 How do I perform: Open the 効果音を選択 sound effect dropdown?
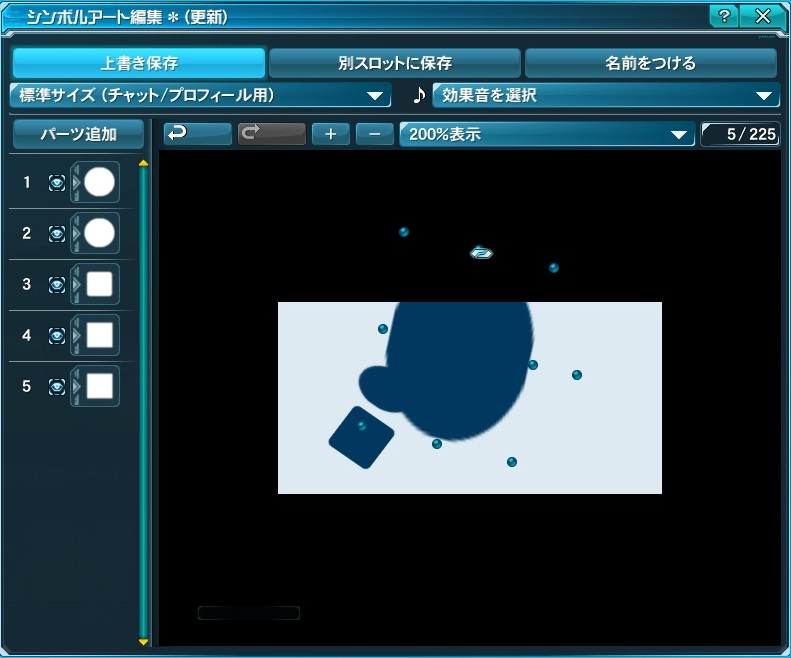point(606,95)
